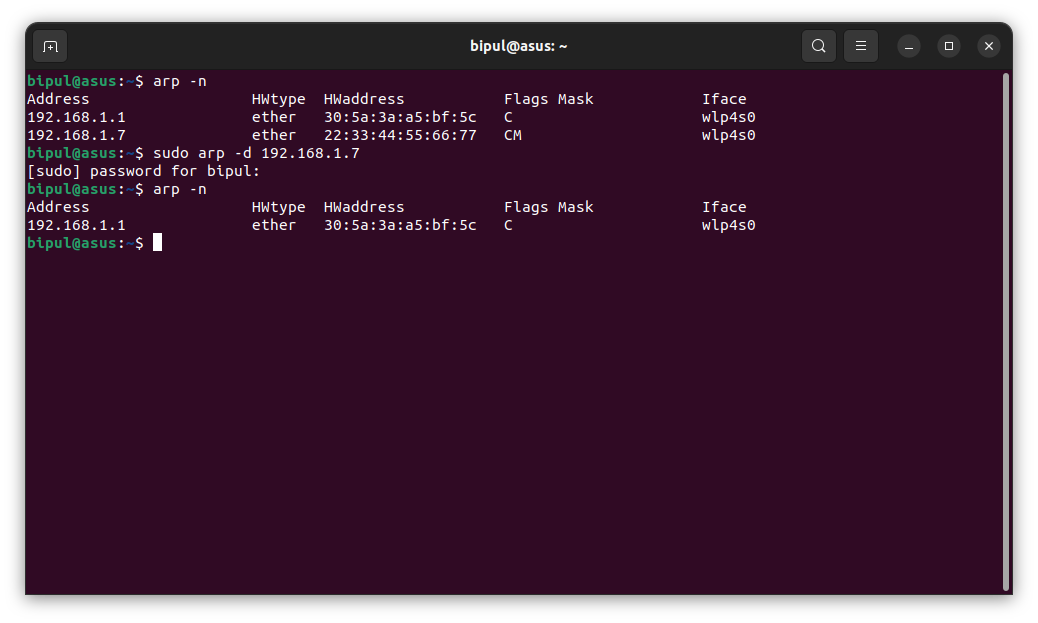Click the bipul@asus window title
Viewport: 1038px width, 623px height.
point(519,45)
